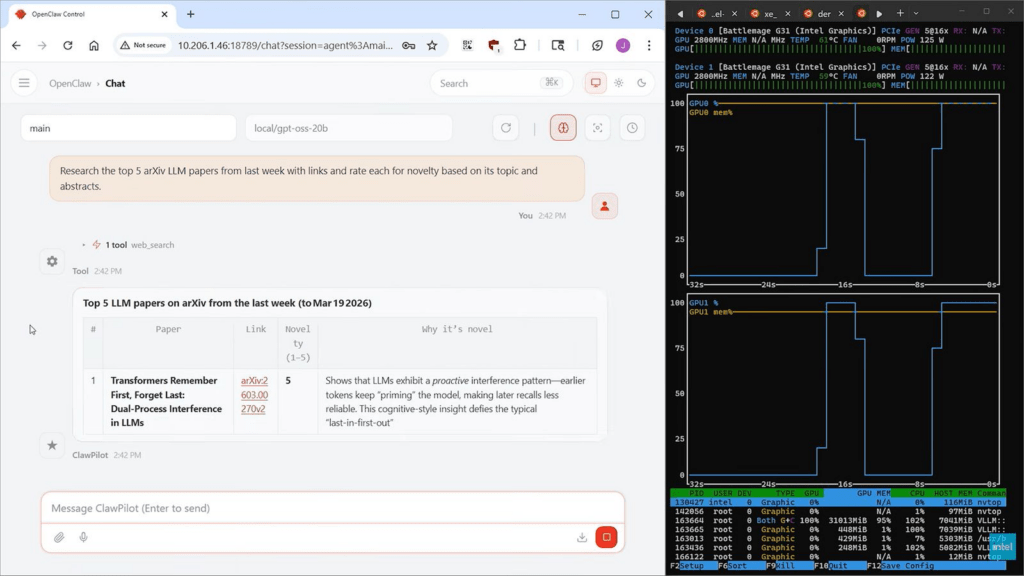Click the gear icon next to Tool message

coord(52,261)
